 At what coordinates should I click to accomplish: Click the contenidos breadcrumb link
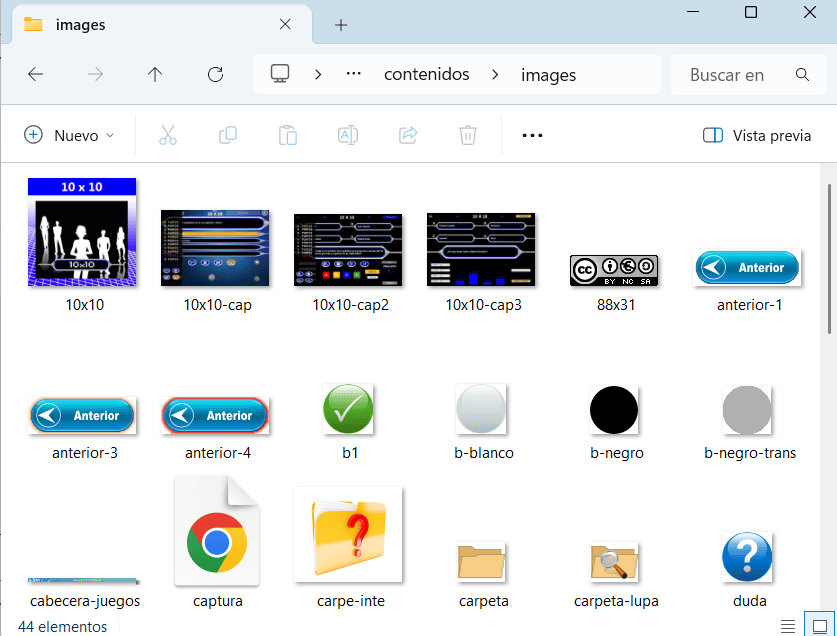427,74
